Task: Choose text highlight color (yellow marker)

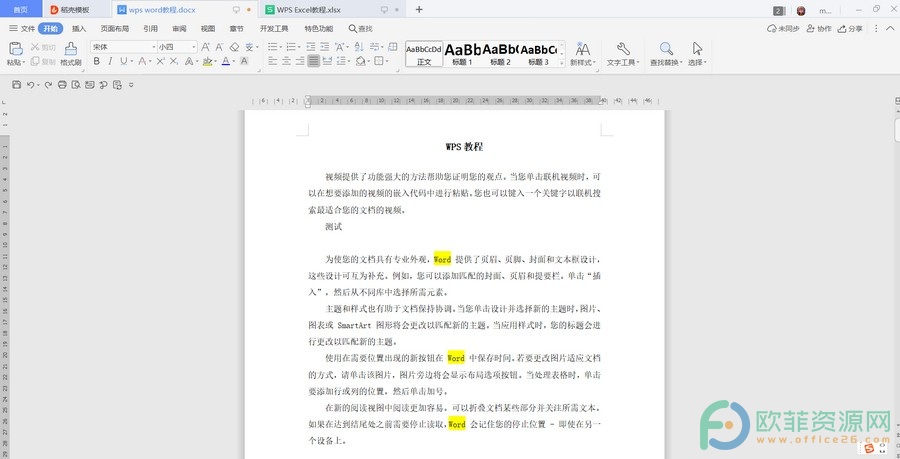Action: click(x=207, y=61)
